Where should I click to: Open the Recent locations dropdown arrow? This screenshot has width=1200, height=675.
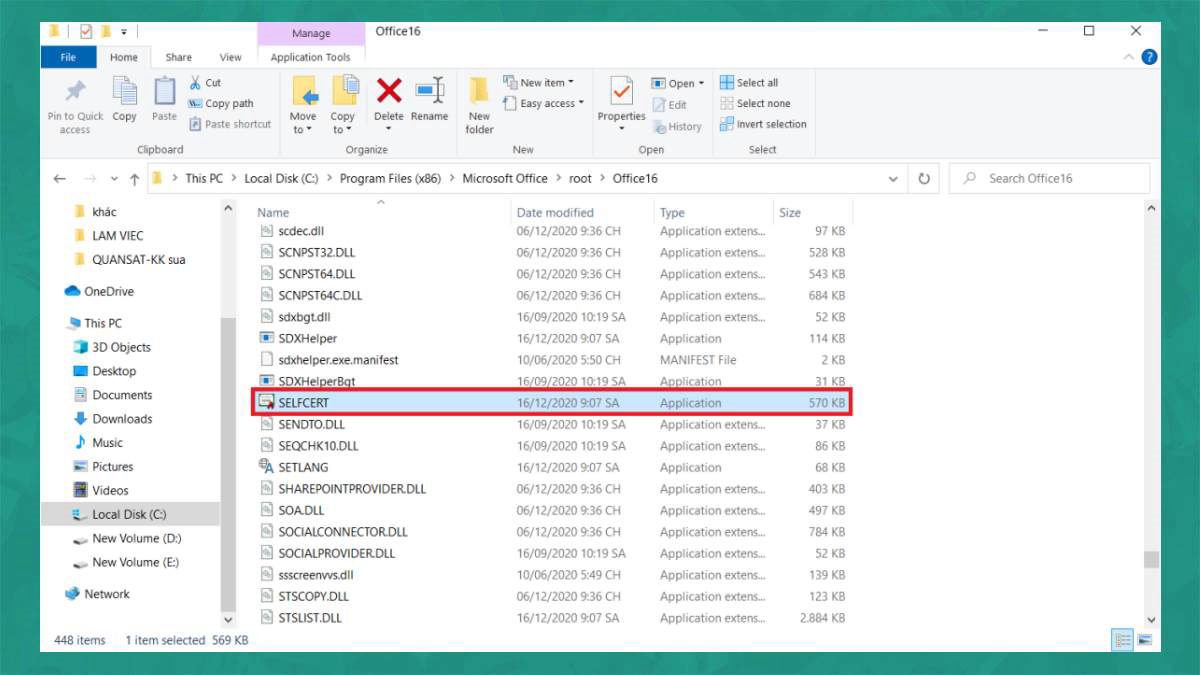point(112,179)
